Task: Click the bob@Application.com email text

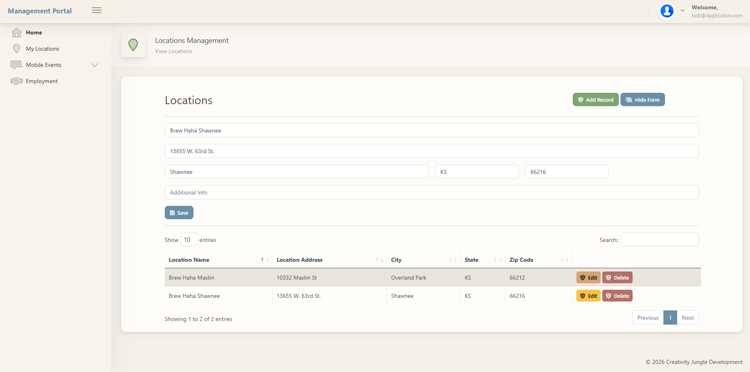Action: pos(717,16)
